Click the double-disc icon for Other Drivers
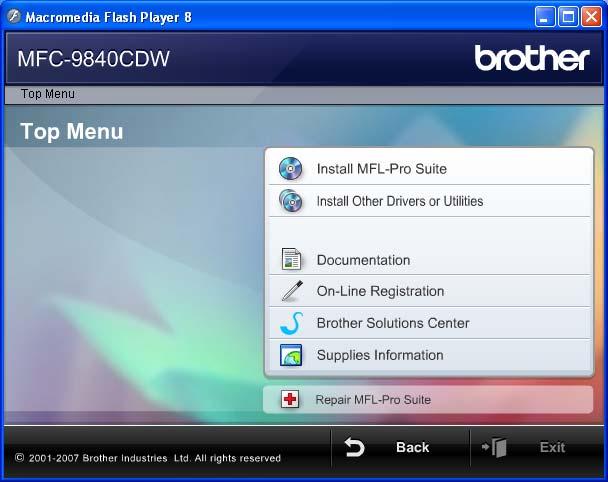The height and width of the screenshot is (482, 608). [290, 201]
